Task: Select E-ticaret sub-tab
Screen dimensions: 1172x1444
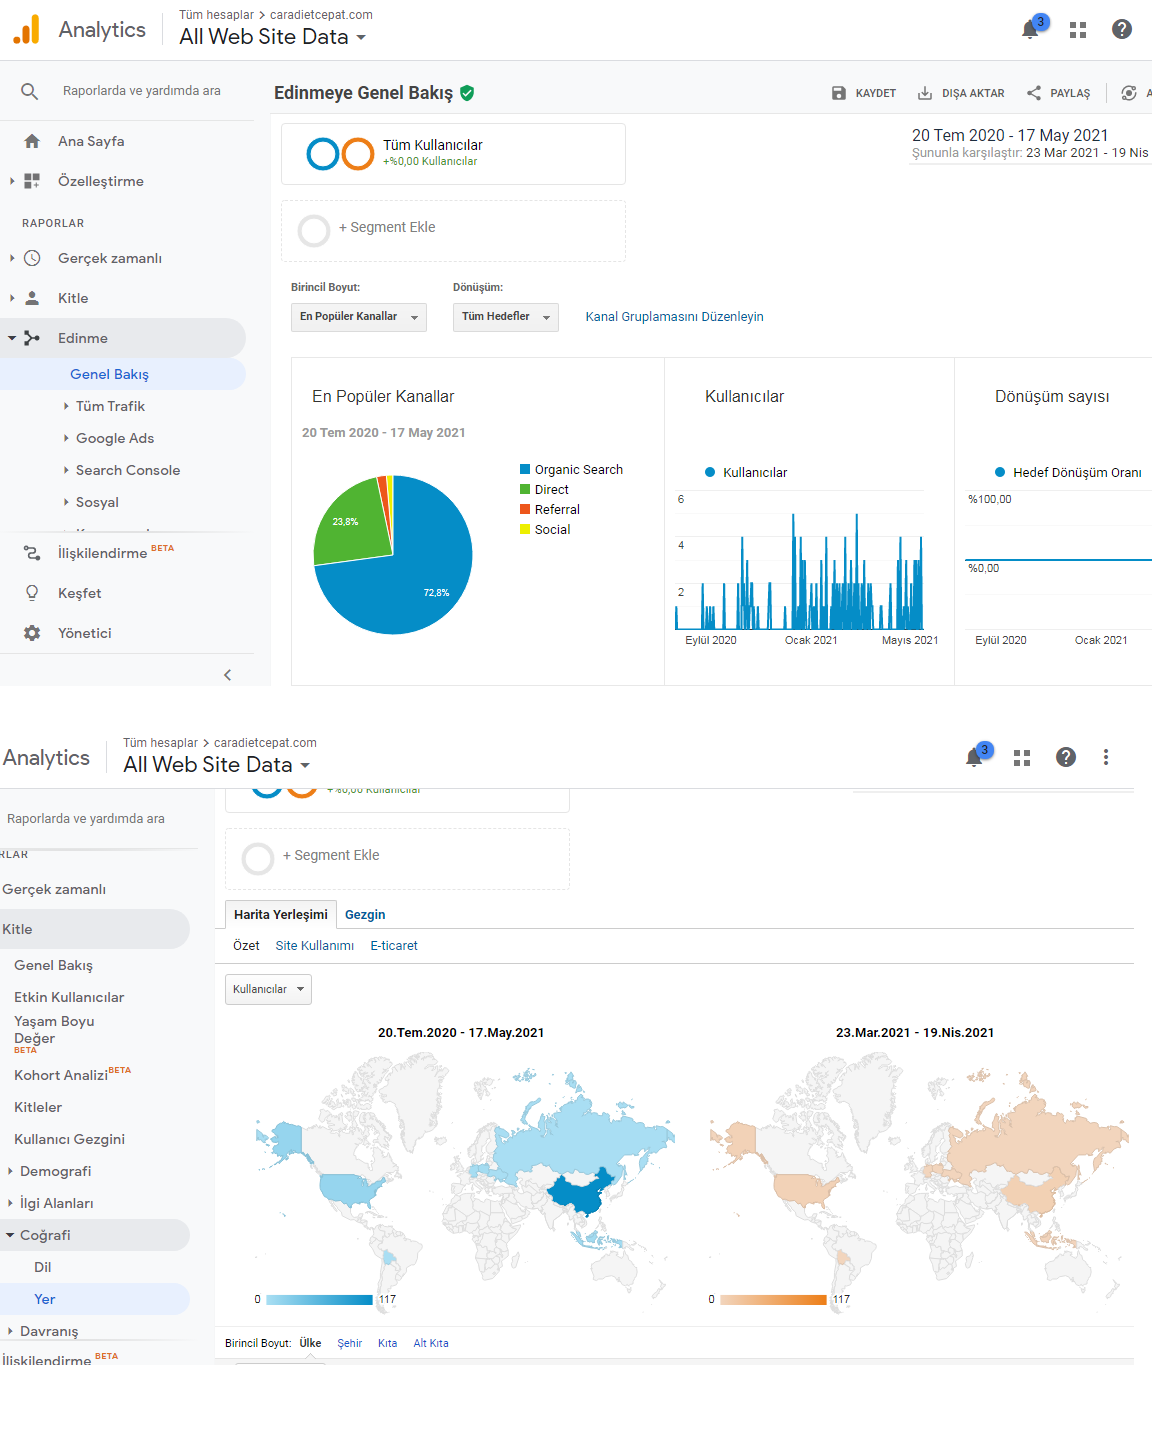Action: pyautogui.click(x=394, y=946)
